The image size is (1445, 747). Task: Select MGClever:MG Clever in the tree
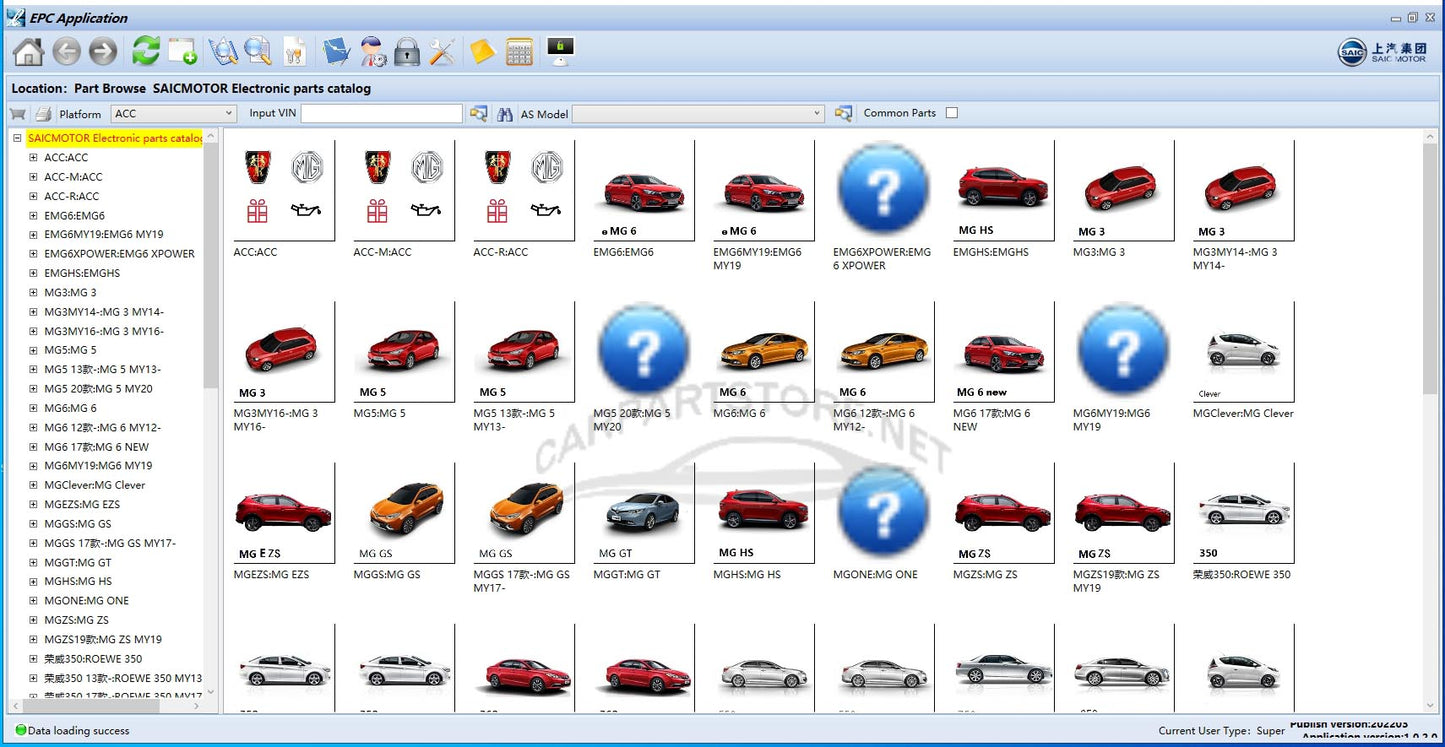pos(94,485)
